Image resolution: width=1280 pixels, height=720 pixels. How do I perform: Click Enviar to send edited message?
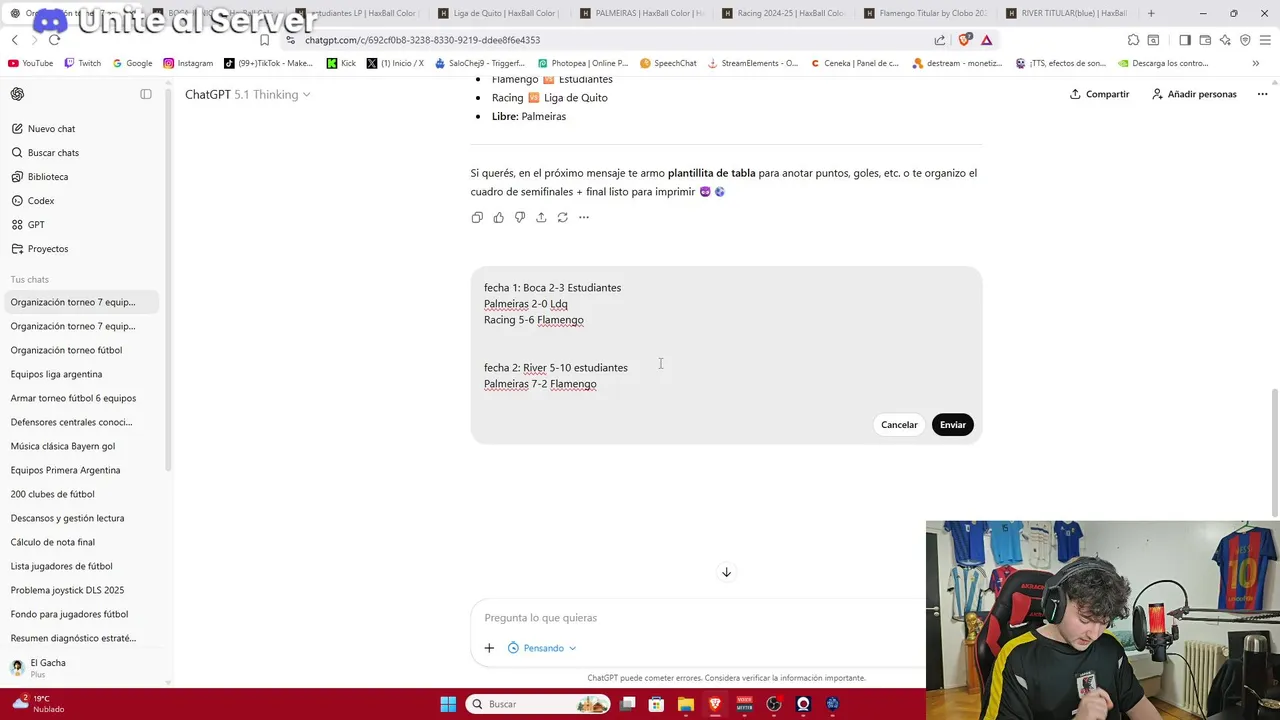pos(953,425)
